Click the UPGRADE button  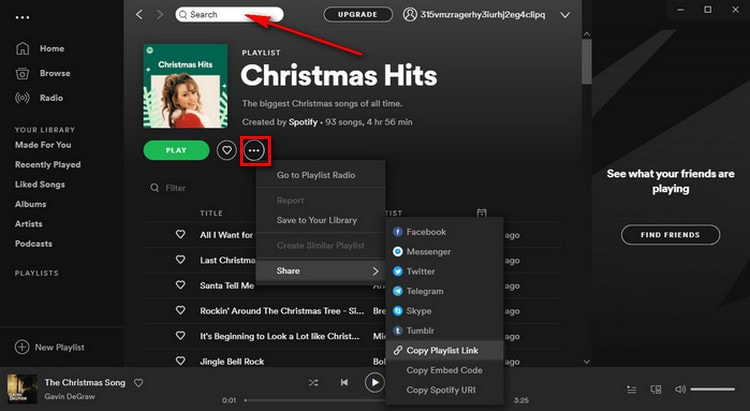358,14
